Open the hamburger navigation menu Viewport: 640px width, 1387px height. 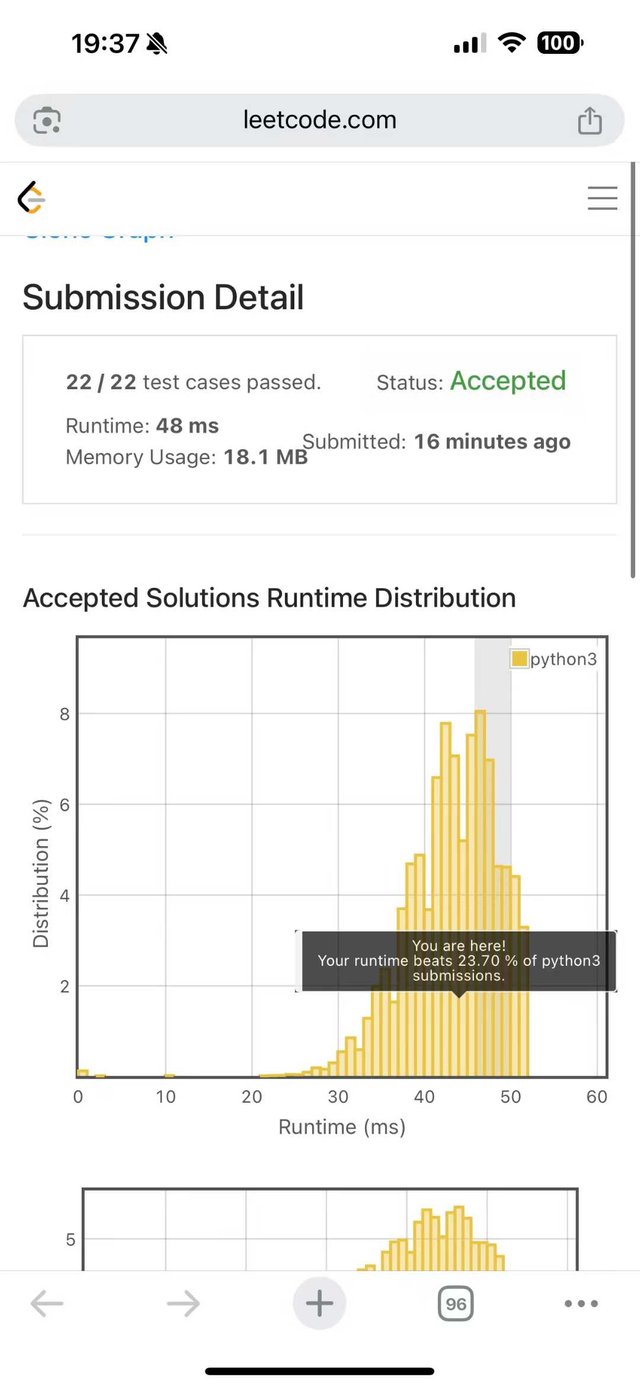(602, 198)
